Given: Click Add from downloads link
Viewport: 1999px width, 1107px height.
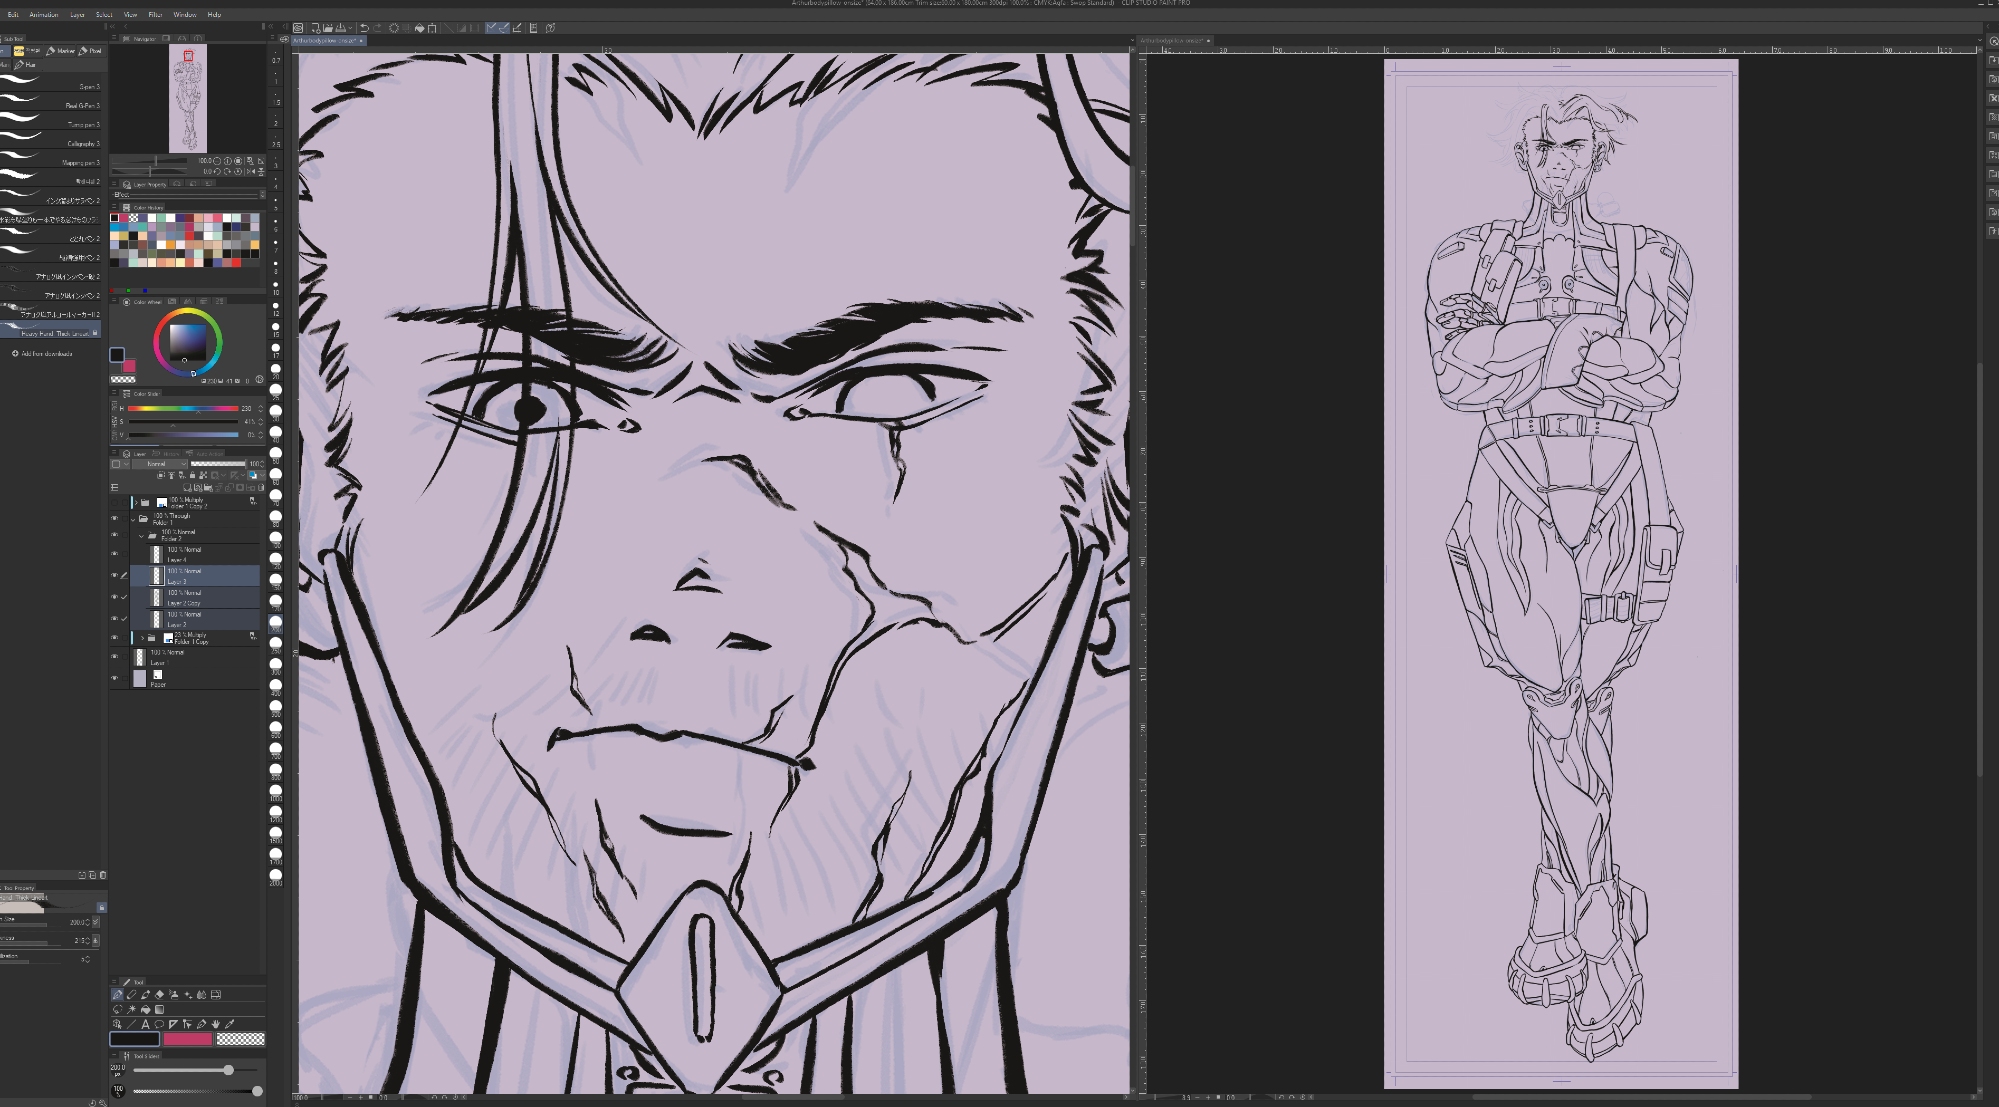Looking at the screenshot, I should [46, 354].
